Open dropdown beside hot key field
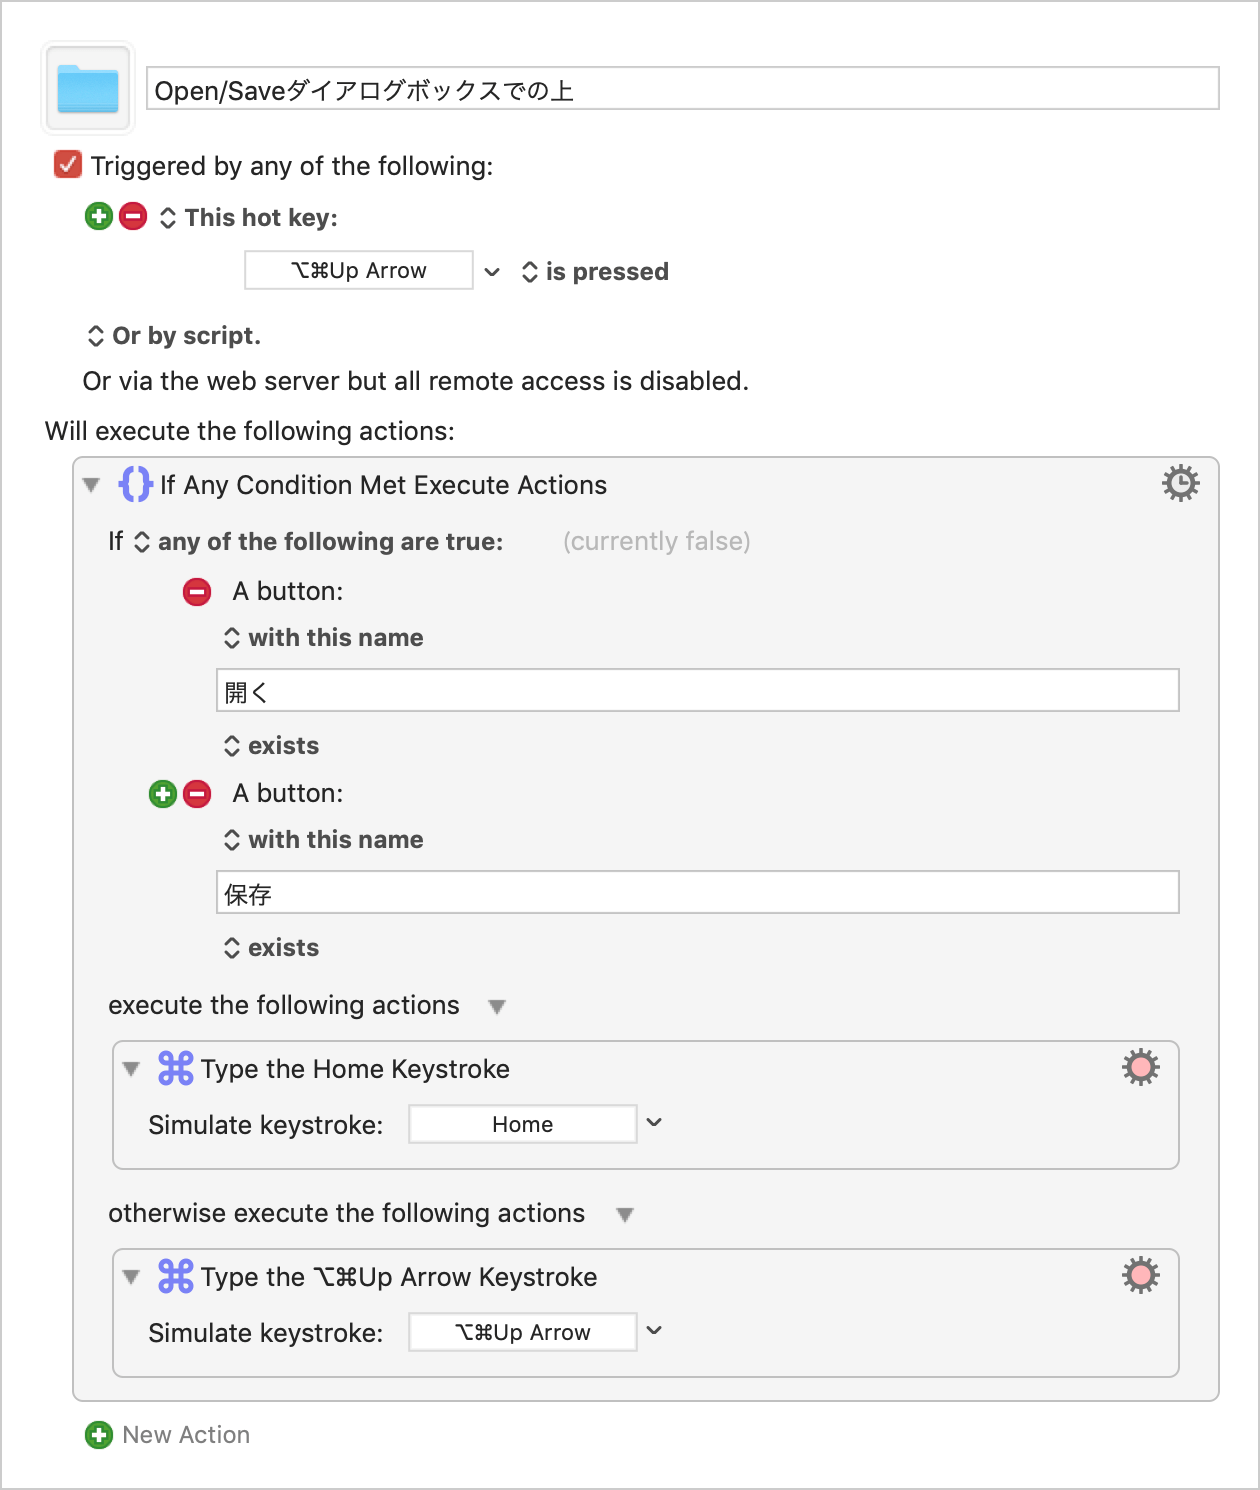 [492, 271]
